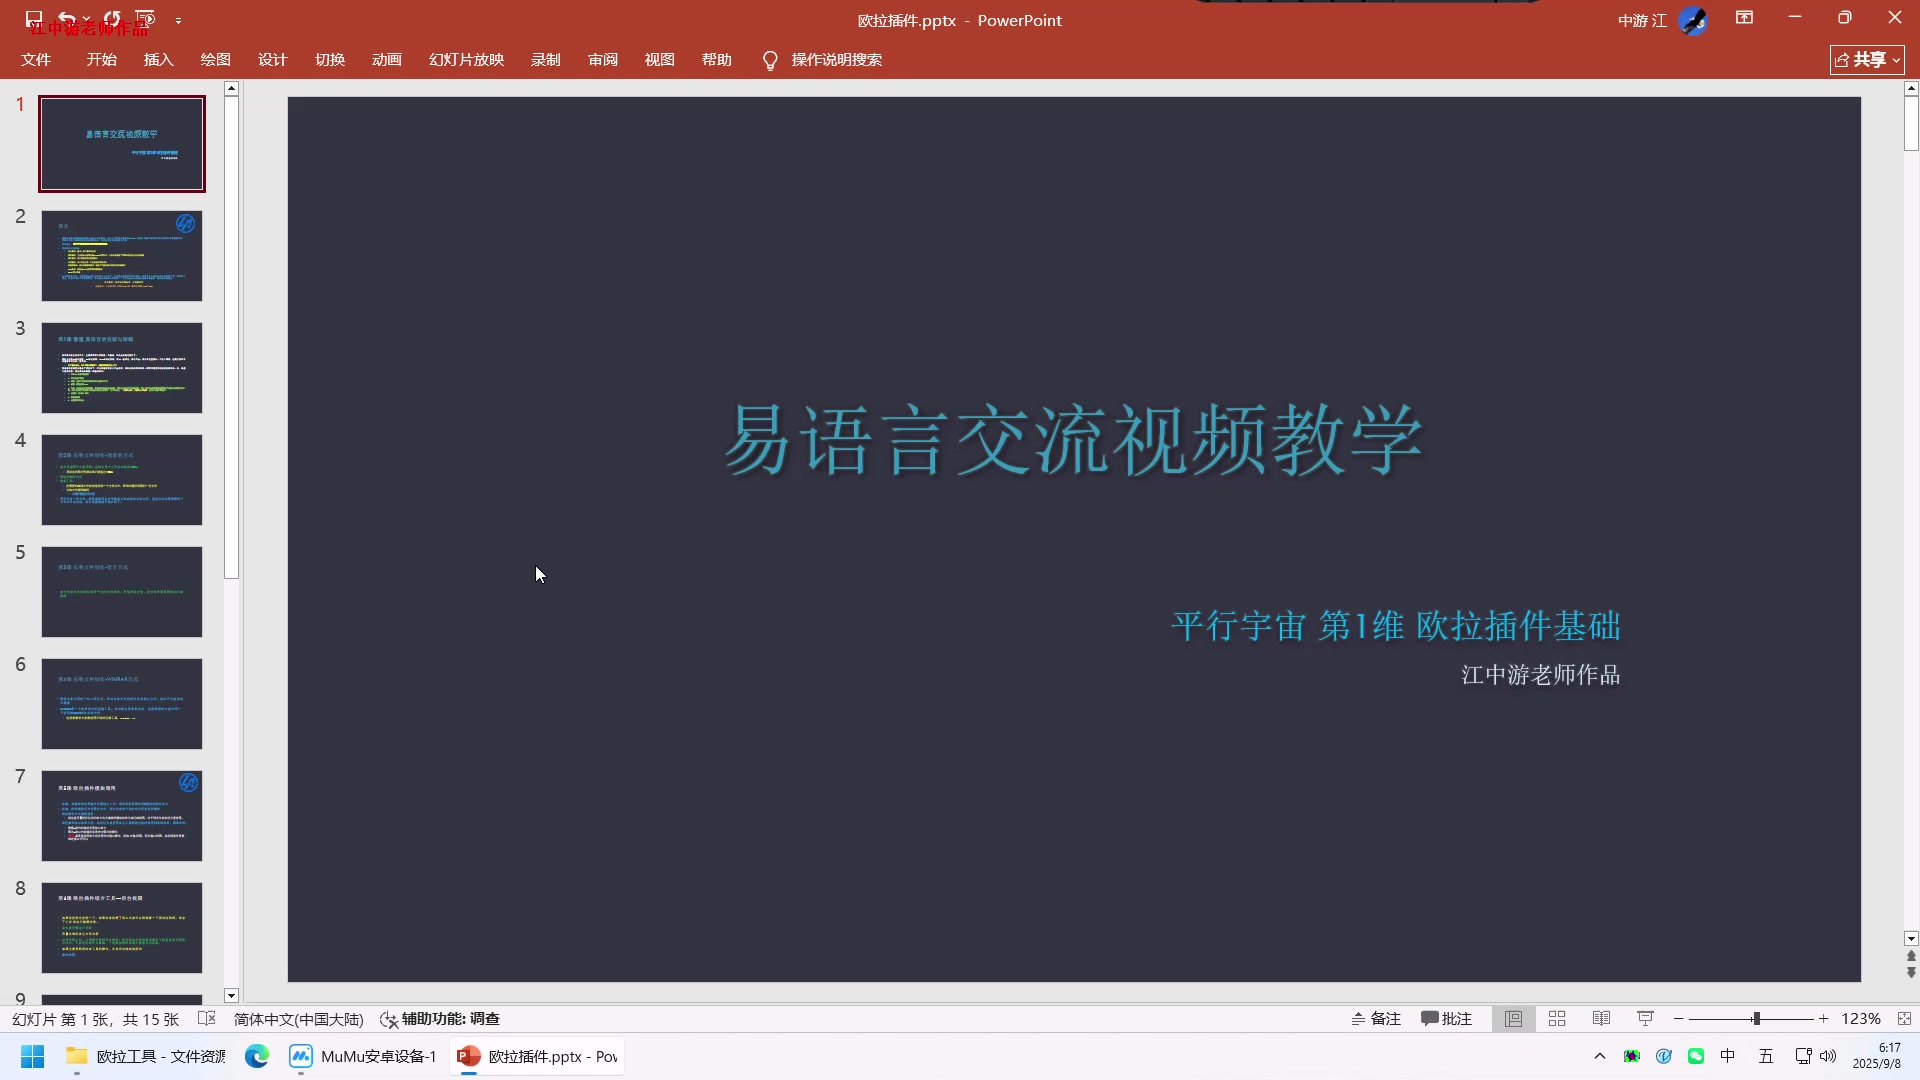The height and width of the screenshot is (1080, 1920).
Task: Open the 幻灯片放映 ribbon tab
Action: pyautogui.click(x=465, y=59)
